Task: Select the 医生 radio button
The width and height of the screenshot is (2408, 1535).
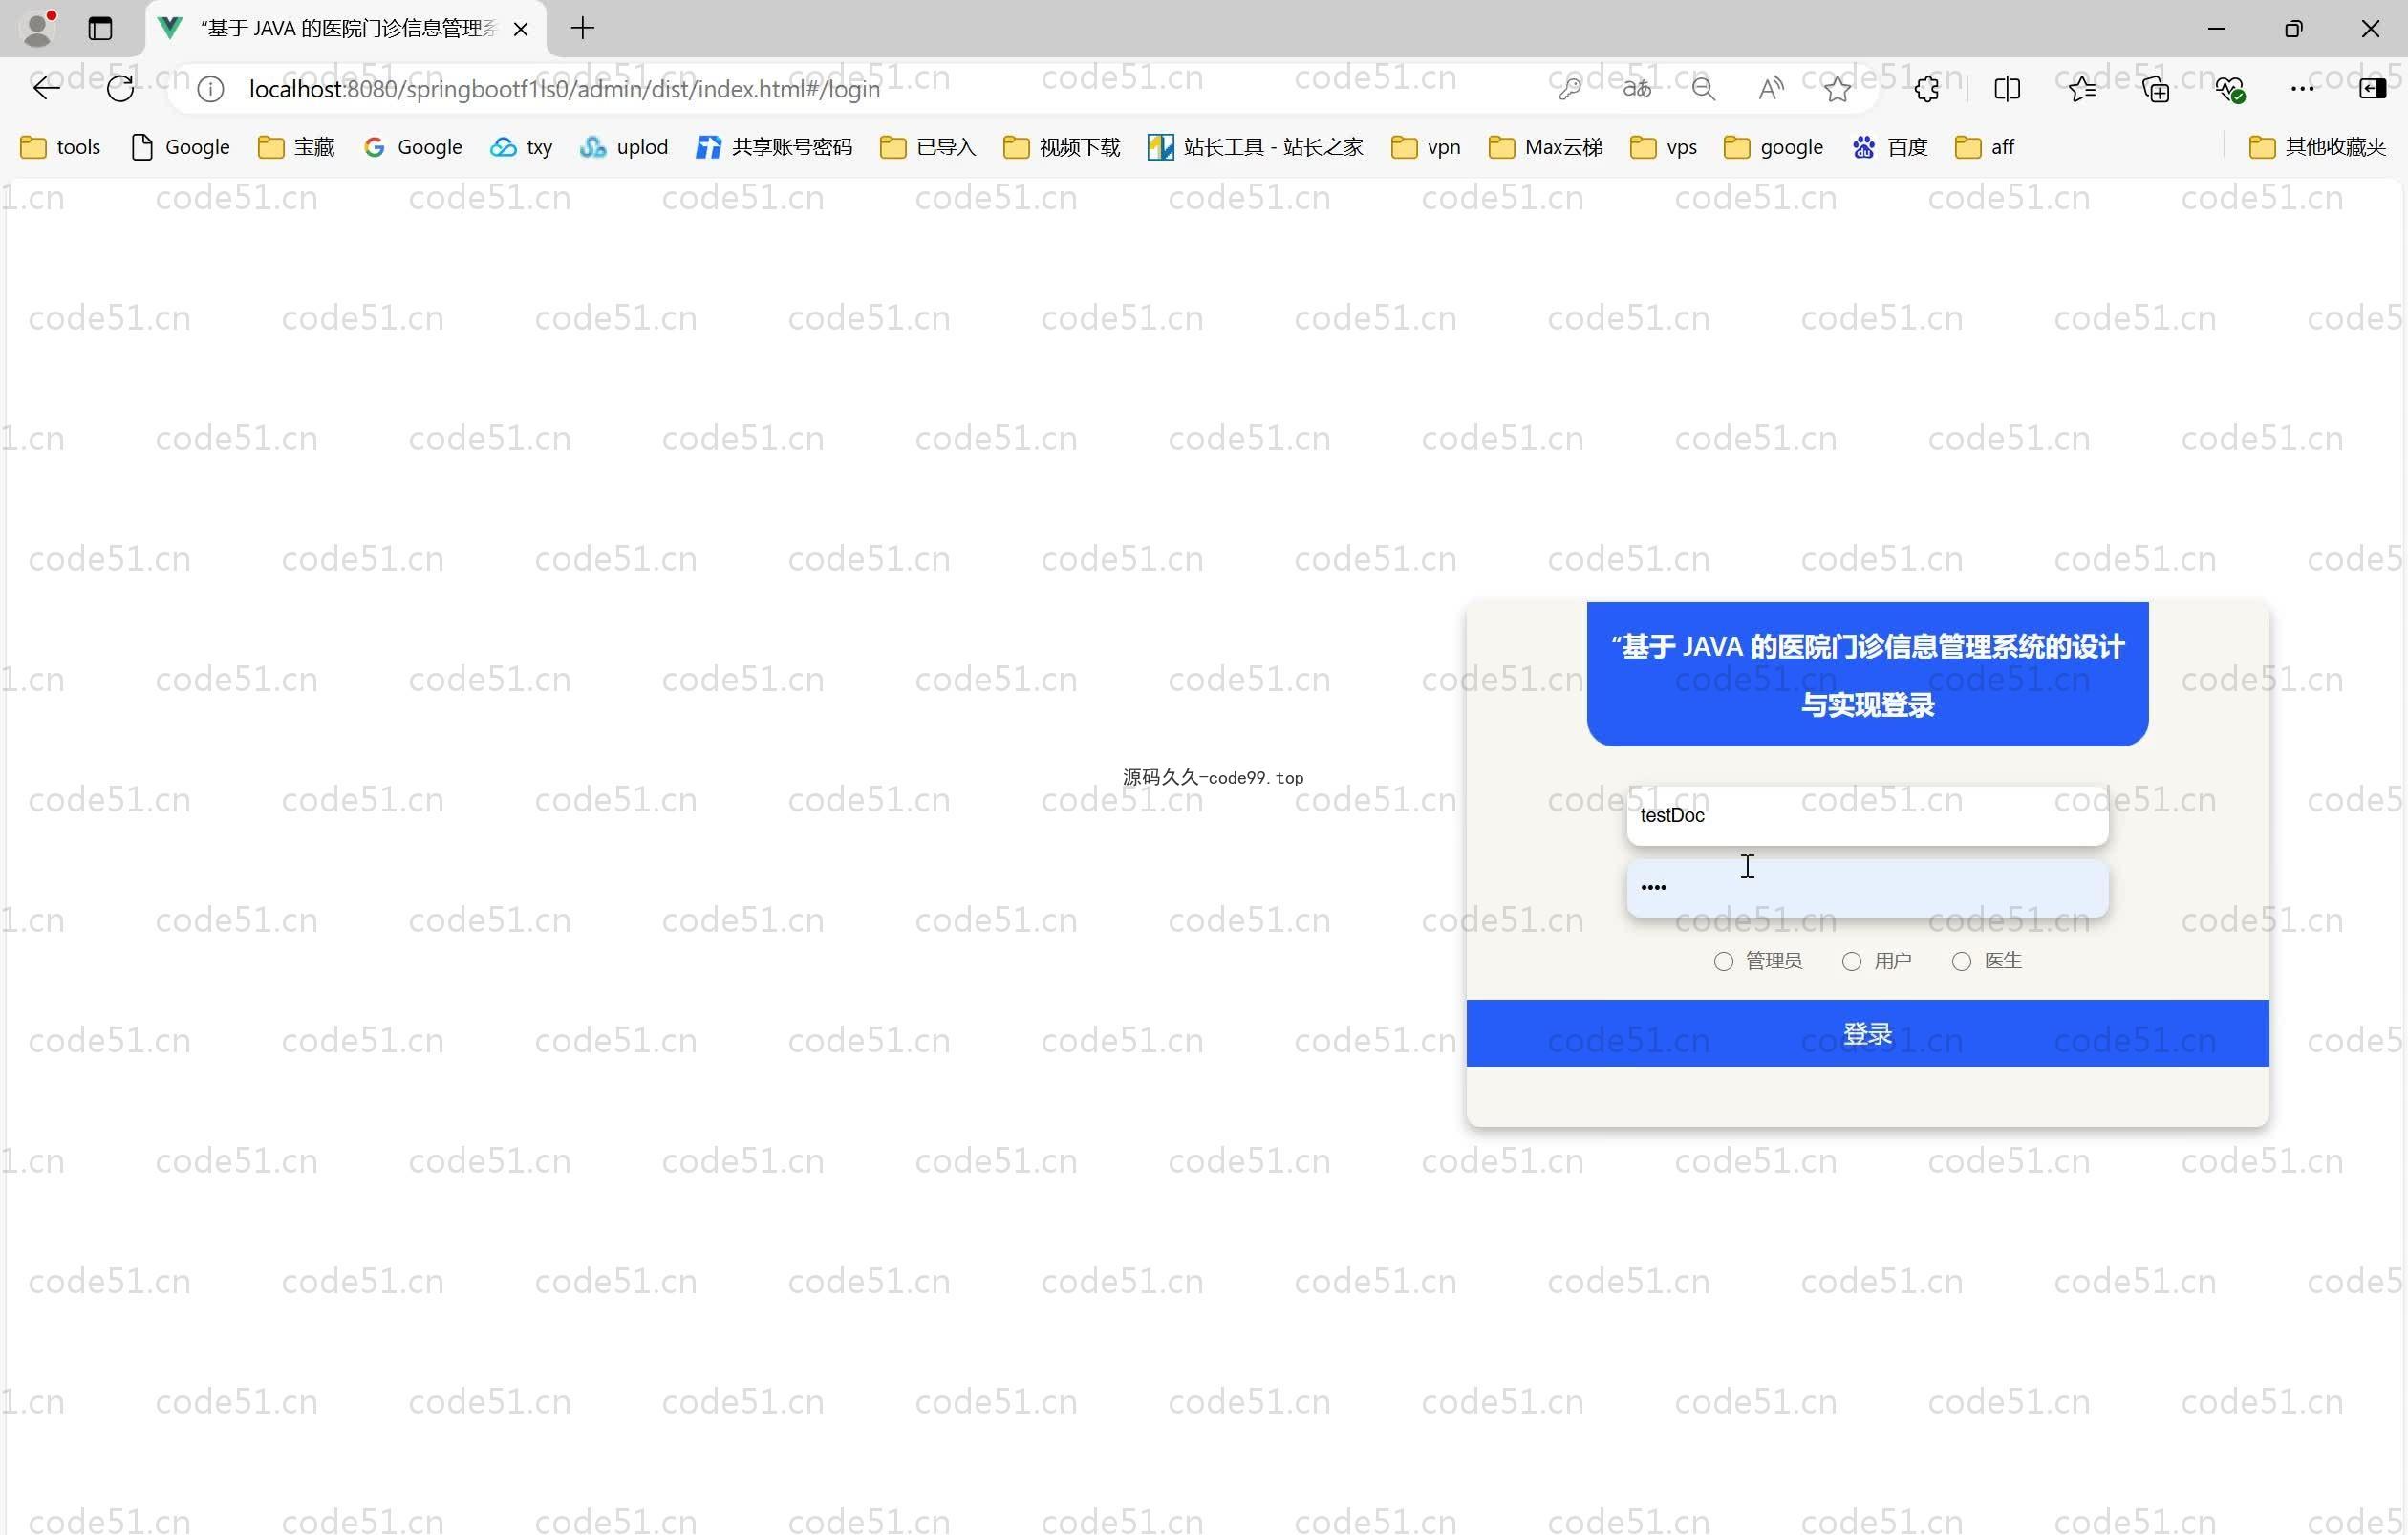Action: point(1961,961)
